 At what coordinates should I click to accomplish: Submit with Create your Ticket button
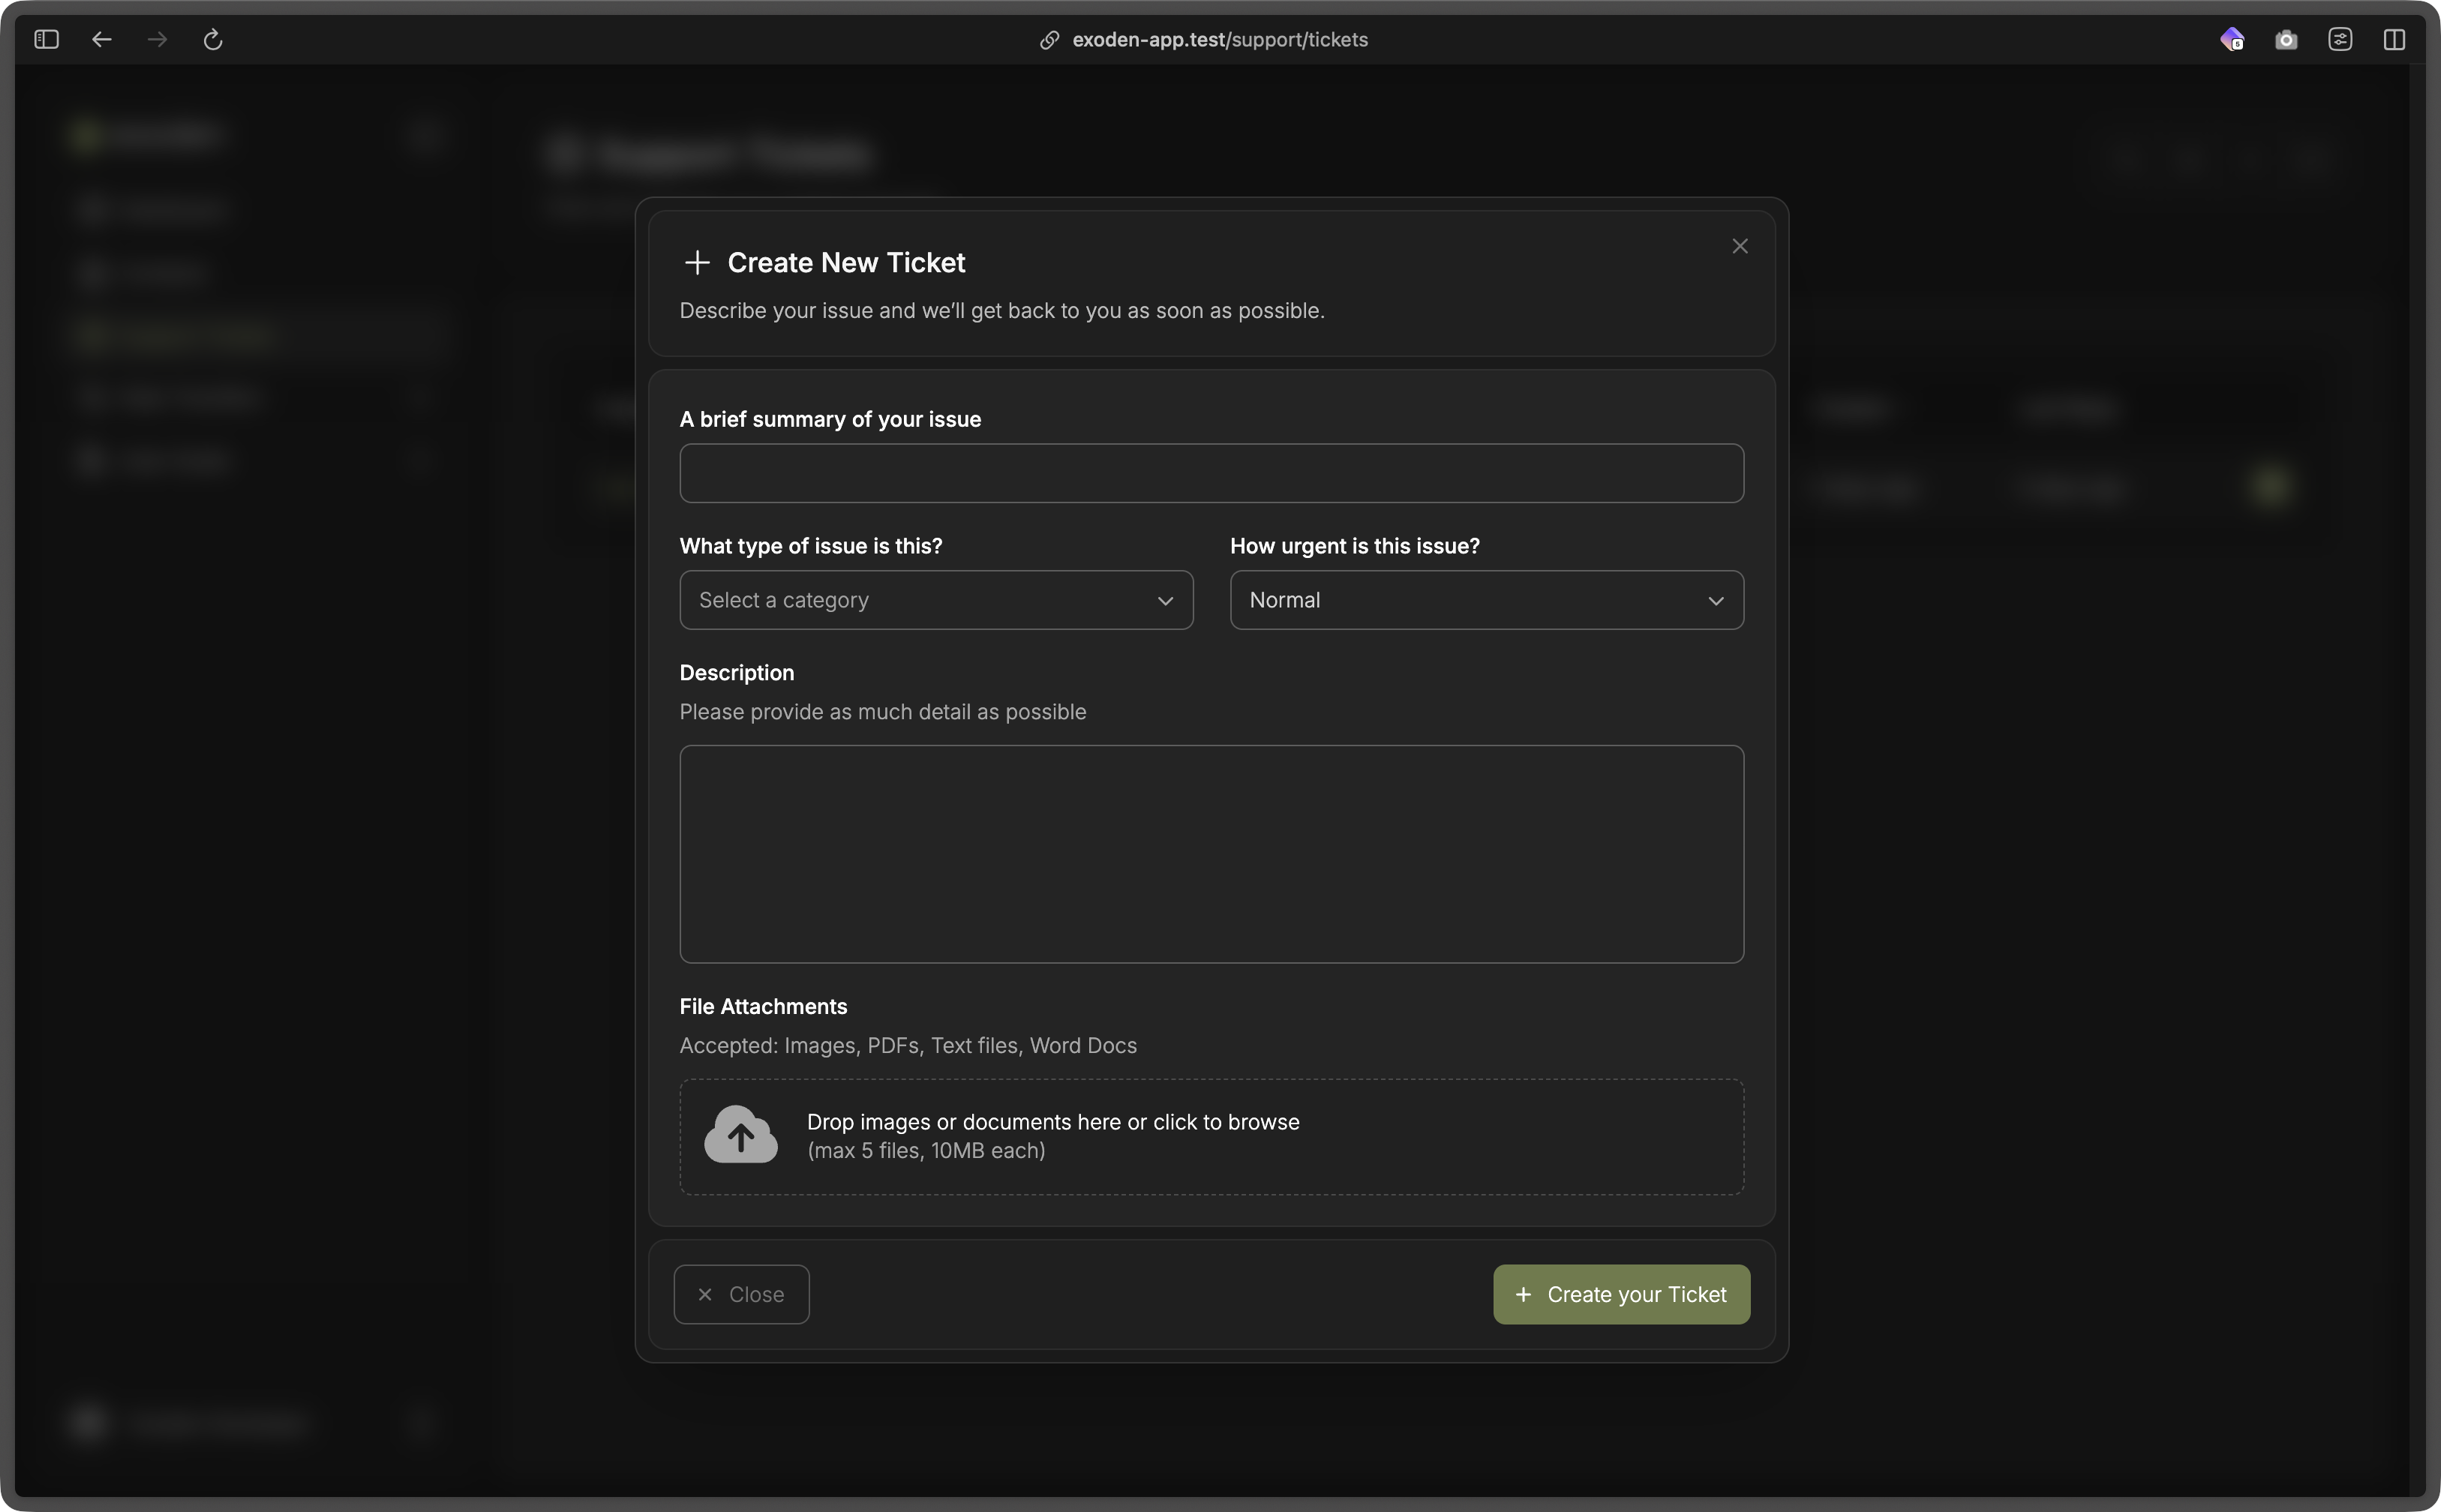point(1620,1294)
